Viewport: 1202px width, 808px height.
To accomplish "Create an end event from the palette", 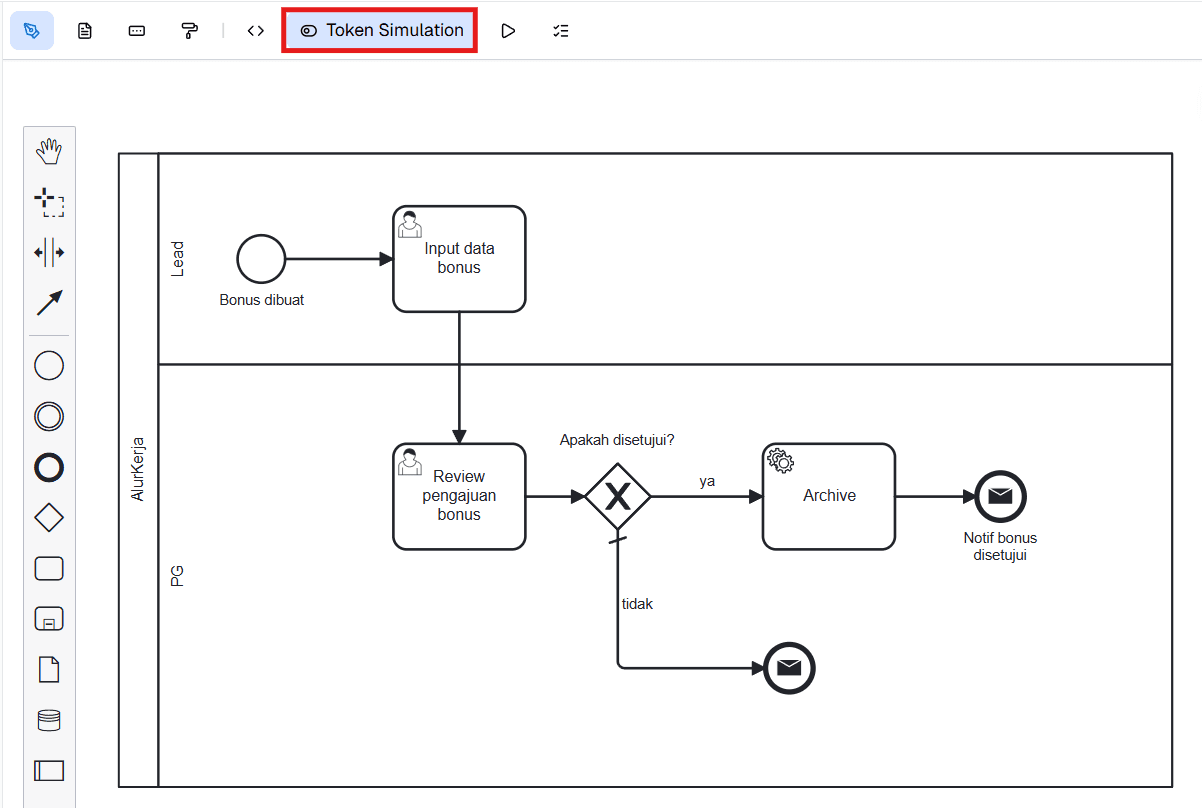I will coord(49,467).
